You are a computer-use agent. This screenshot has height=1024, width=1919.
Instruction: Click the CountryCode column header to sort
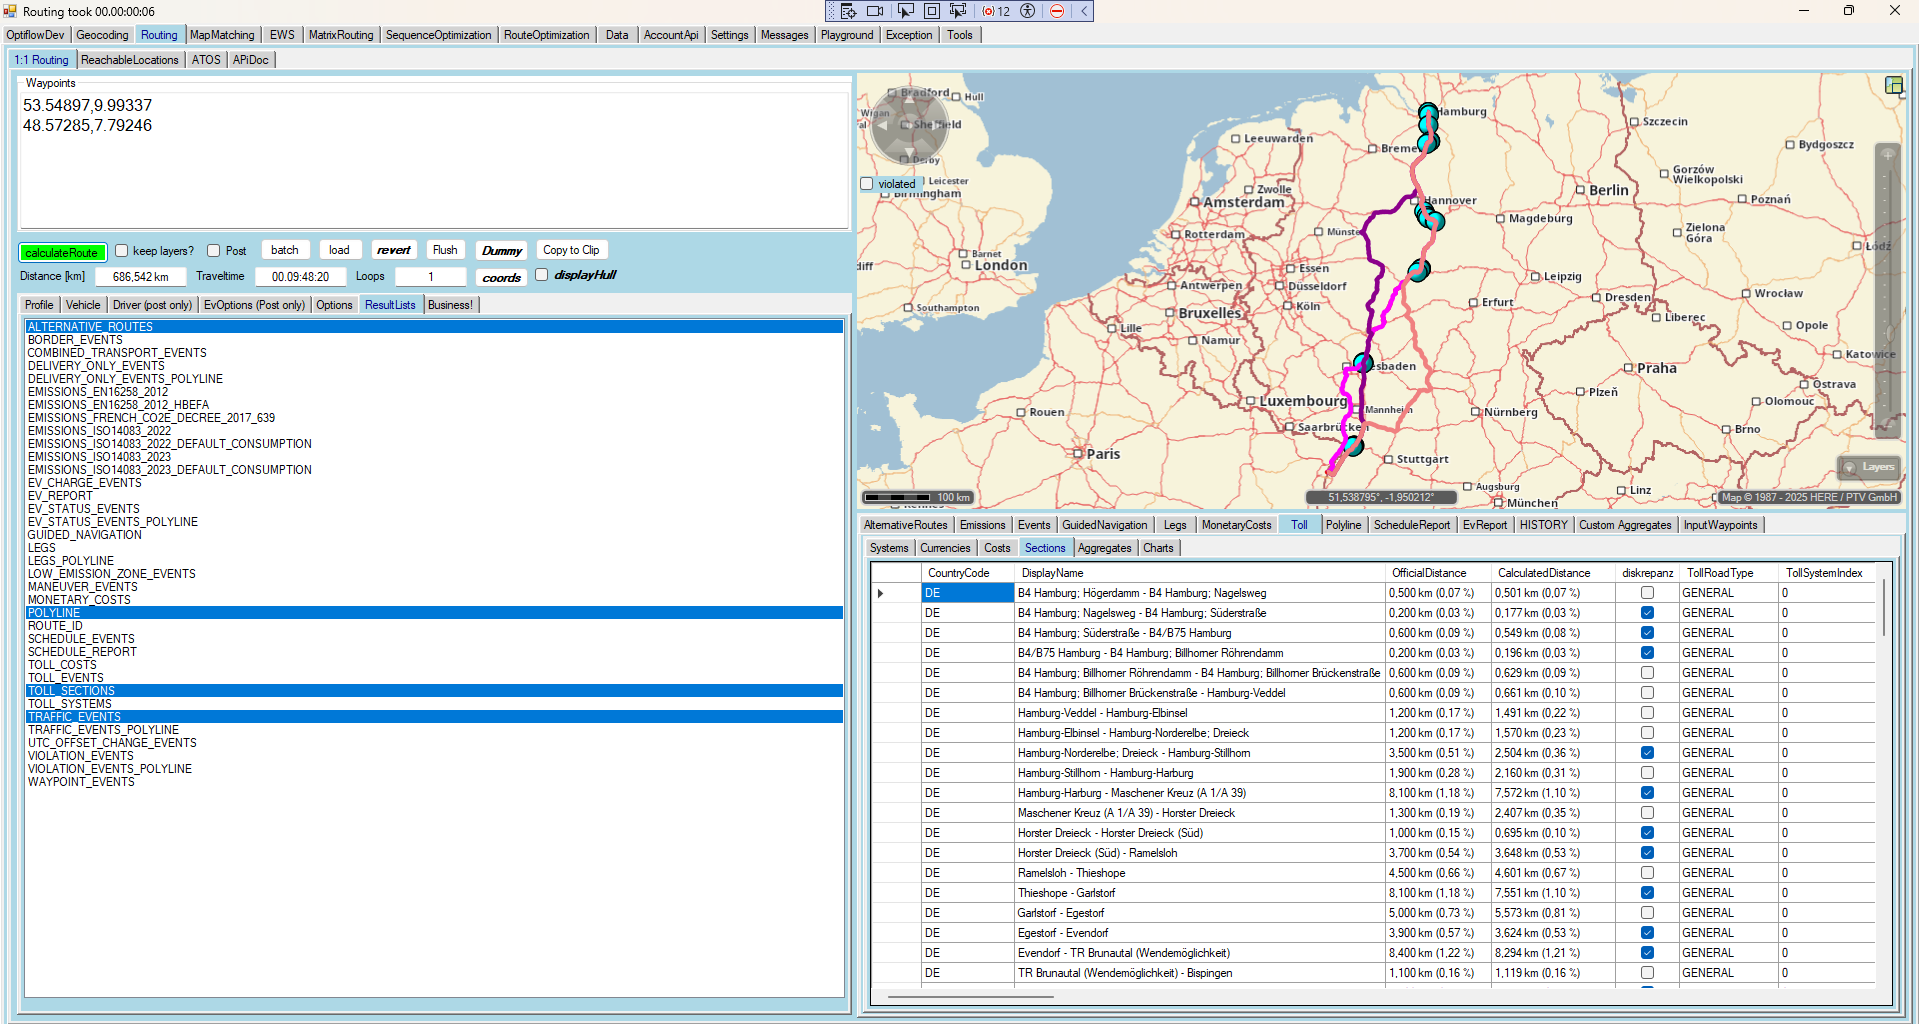point(958,573)
